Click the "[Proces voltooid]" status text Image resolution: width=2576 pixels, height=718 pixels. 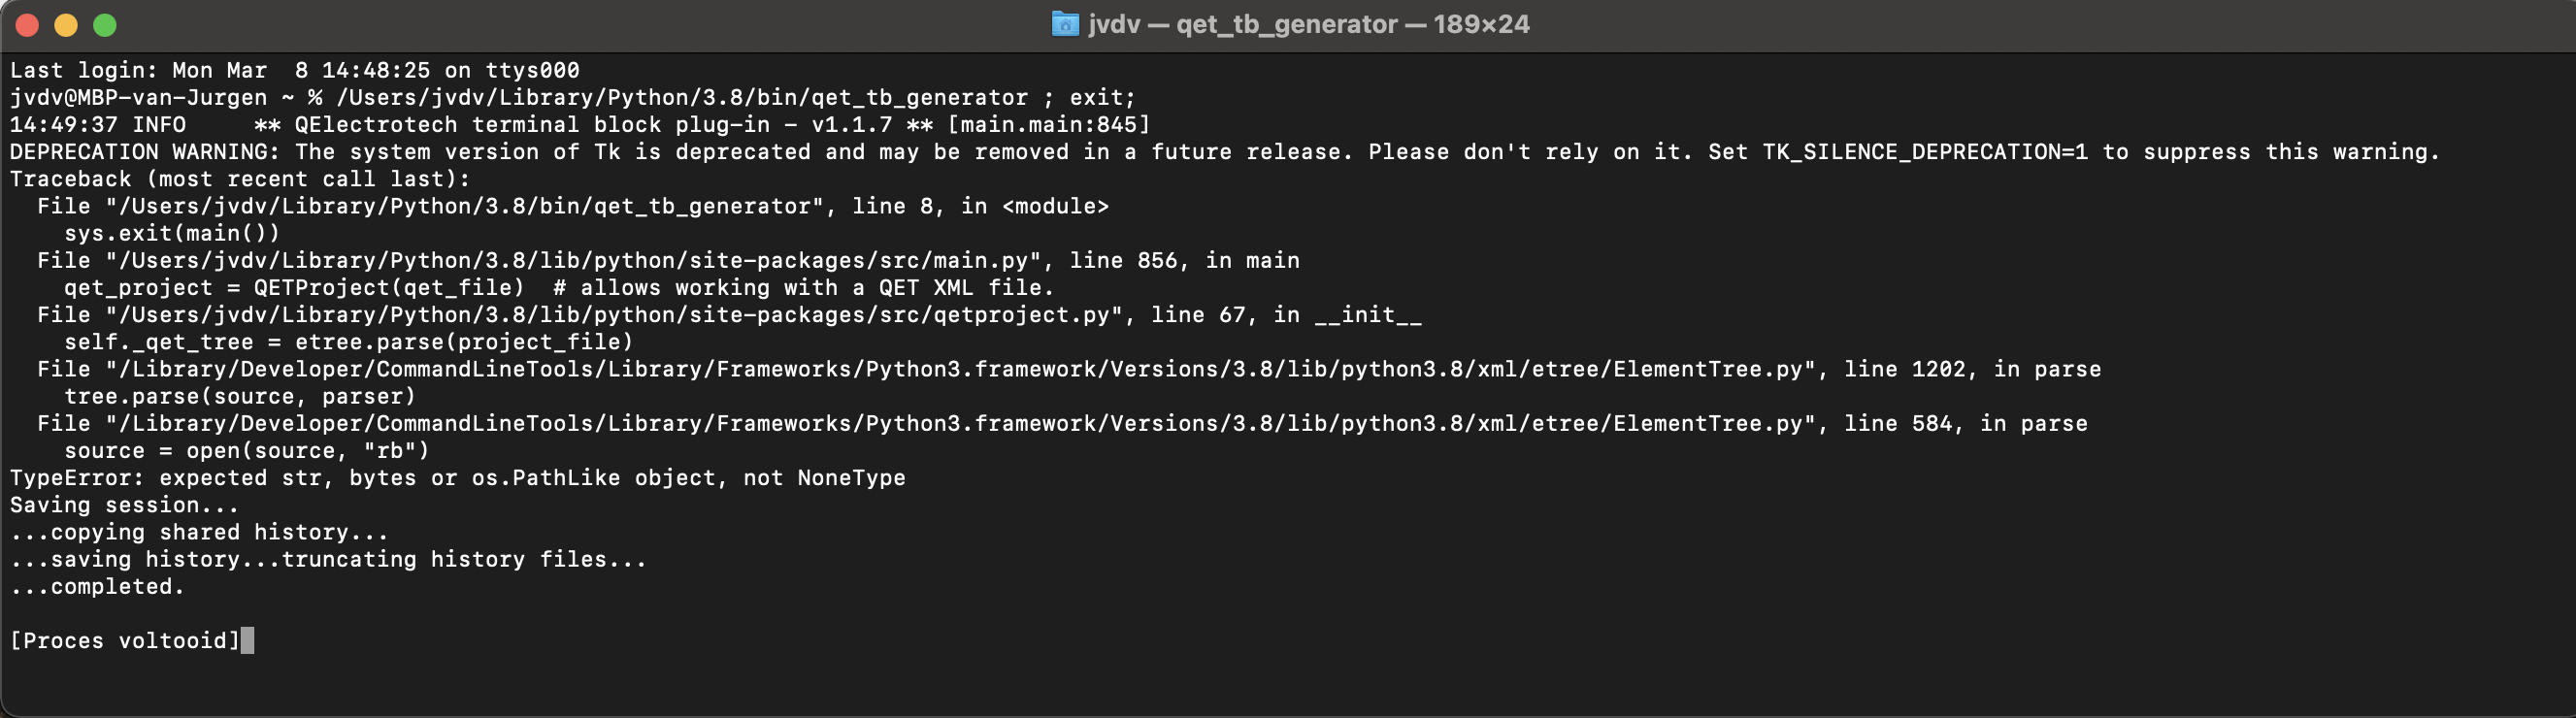coord(124,641)
